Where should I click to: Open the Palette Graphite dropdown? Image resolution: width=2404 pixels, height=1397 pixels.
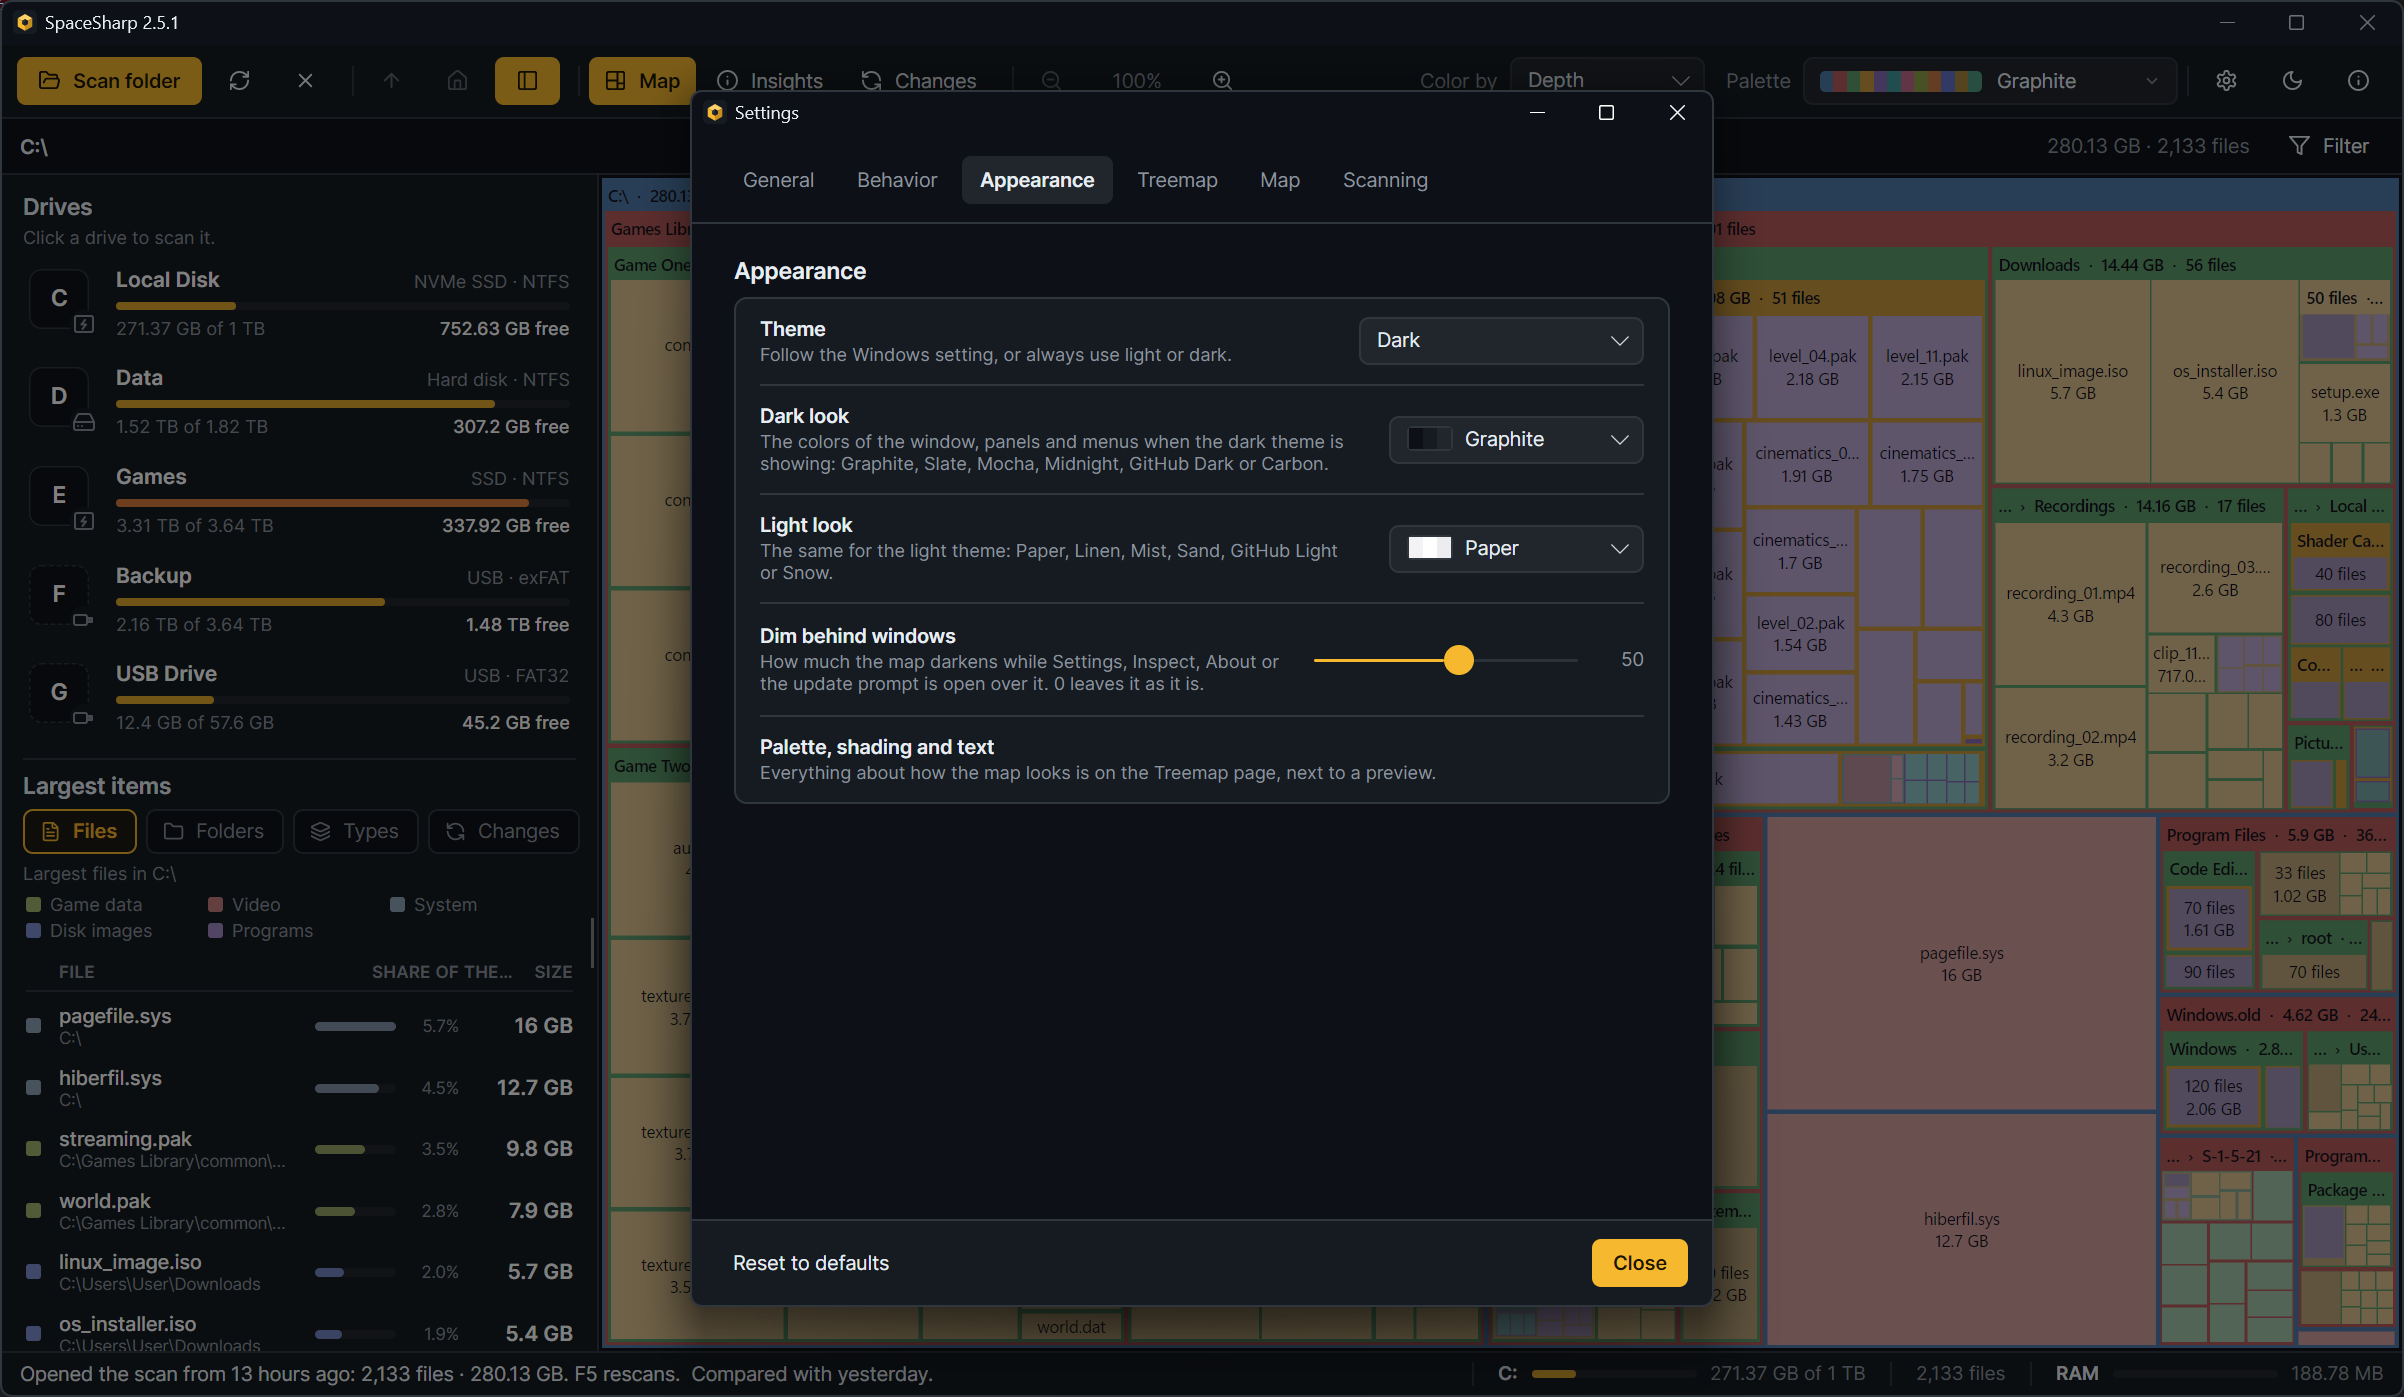pyautogui.click(x=1990, y=81)
